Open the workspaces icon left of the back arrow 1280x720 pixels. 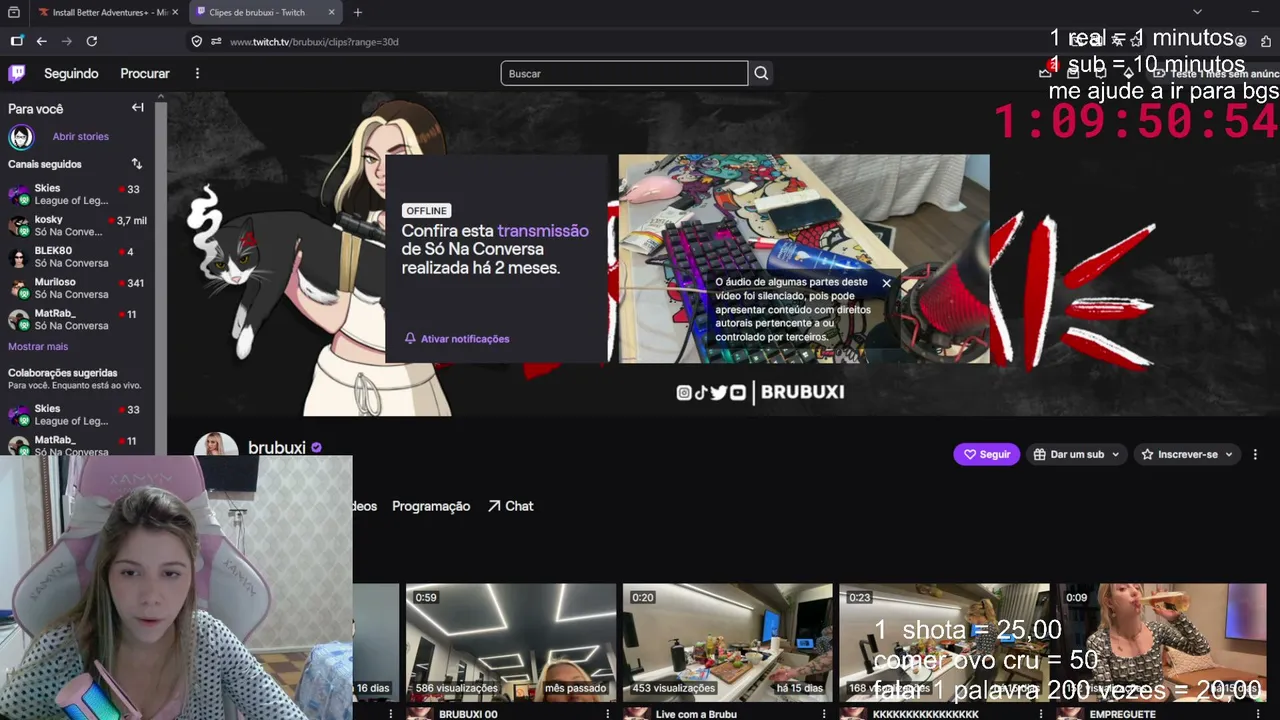[x=17, y=41]
